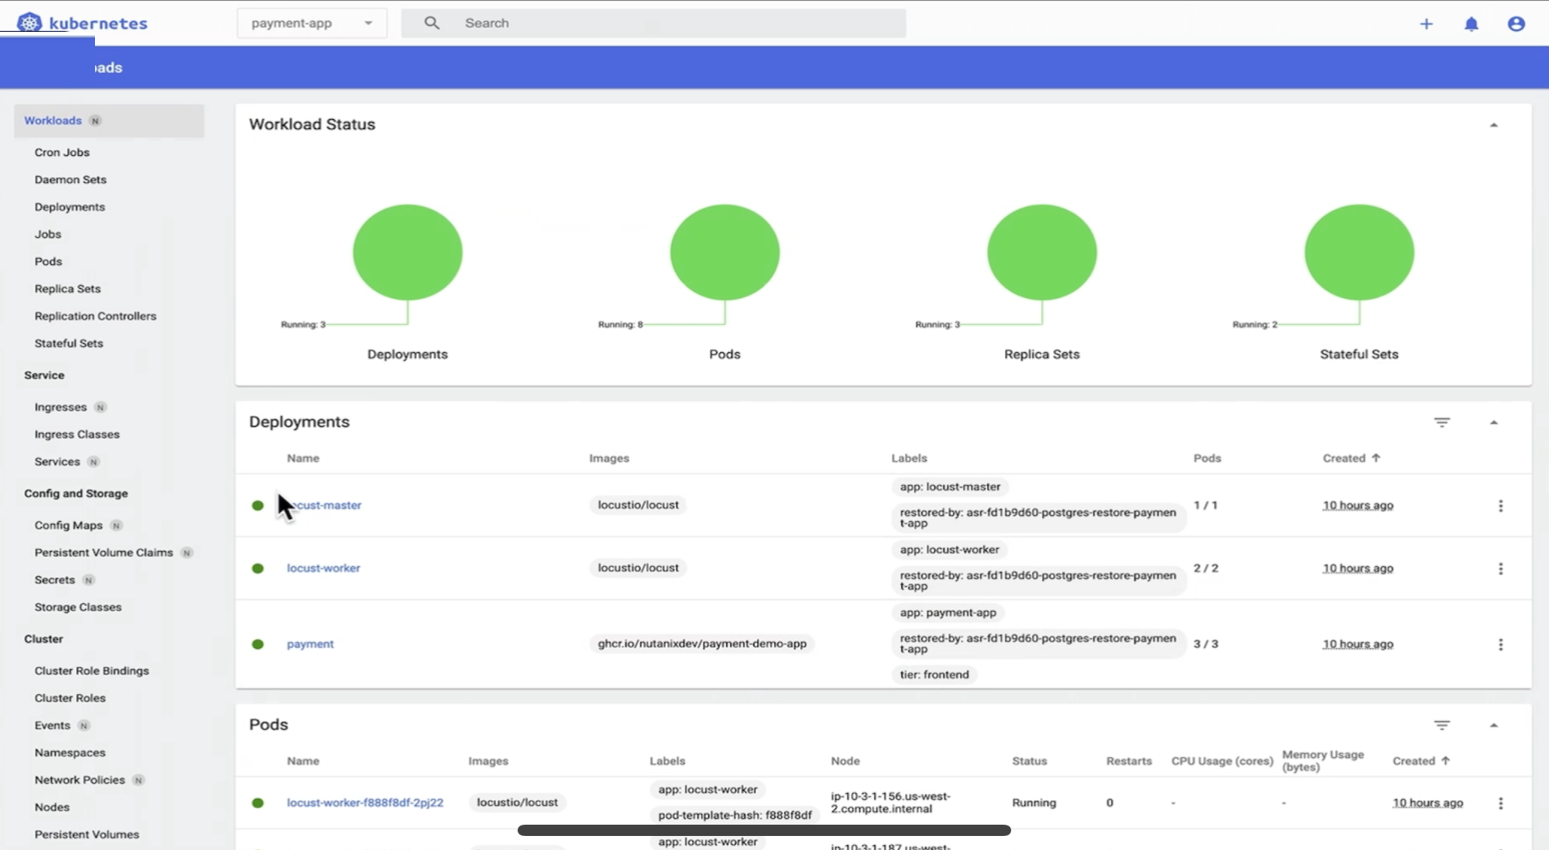Screen dimensions: 1549x850
Task: Open the notifications bell icon
Action: (x=1471, y=24)
